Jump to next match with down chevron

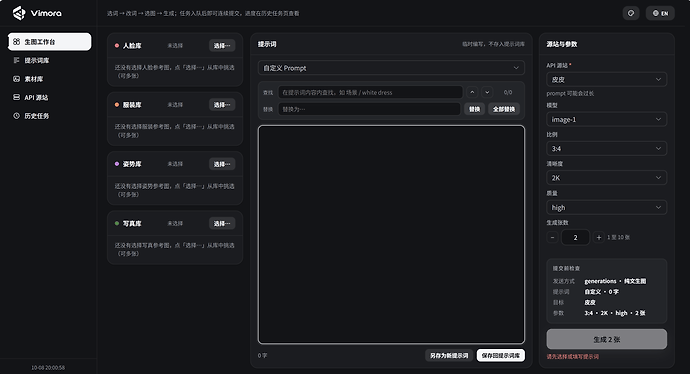487,92
